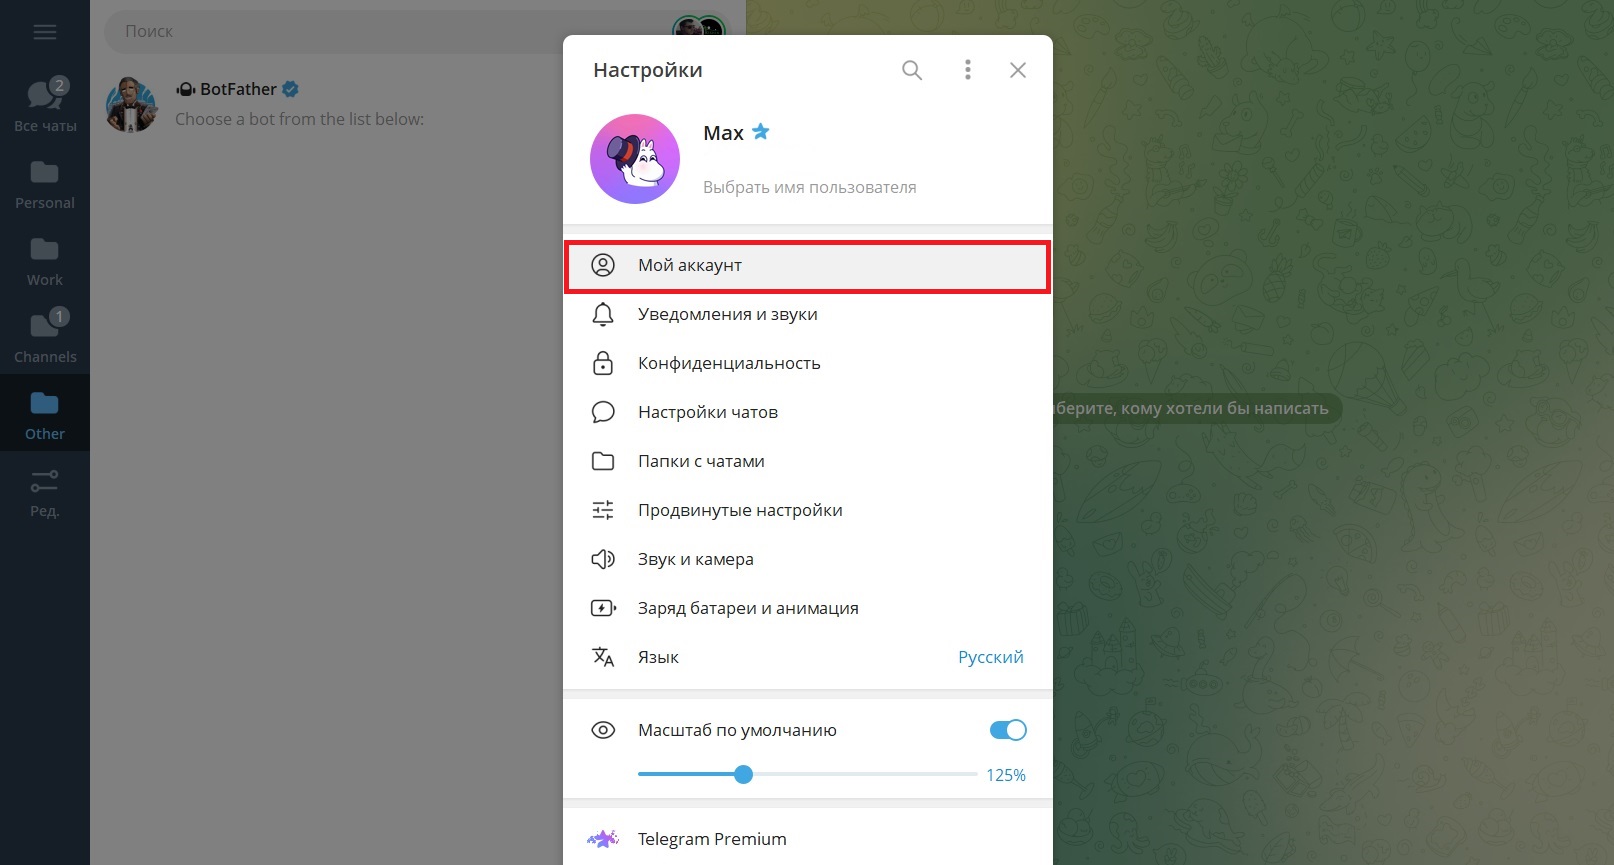Click the interface scale slider handle

coord(743,774)
